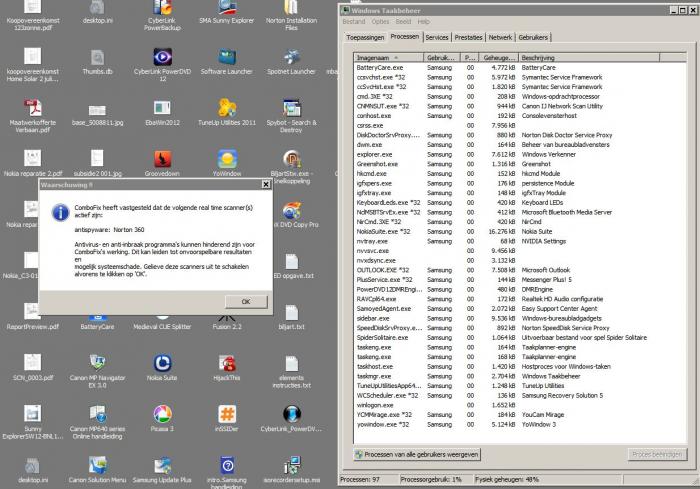
Task: Switch to the Gebruikers tab
Action: click(533, 38)
